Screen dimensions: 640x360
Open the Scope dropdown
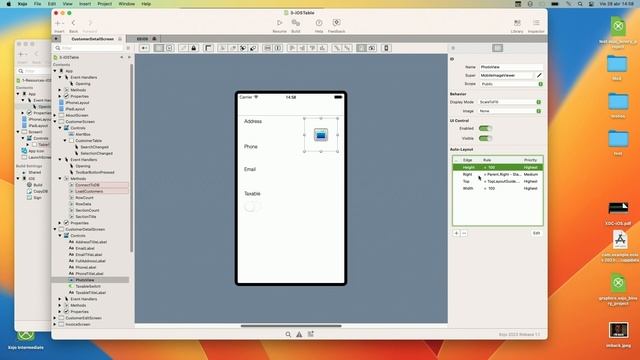pyautogui.click(x=511, y=84)
